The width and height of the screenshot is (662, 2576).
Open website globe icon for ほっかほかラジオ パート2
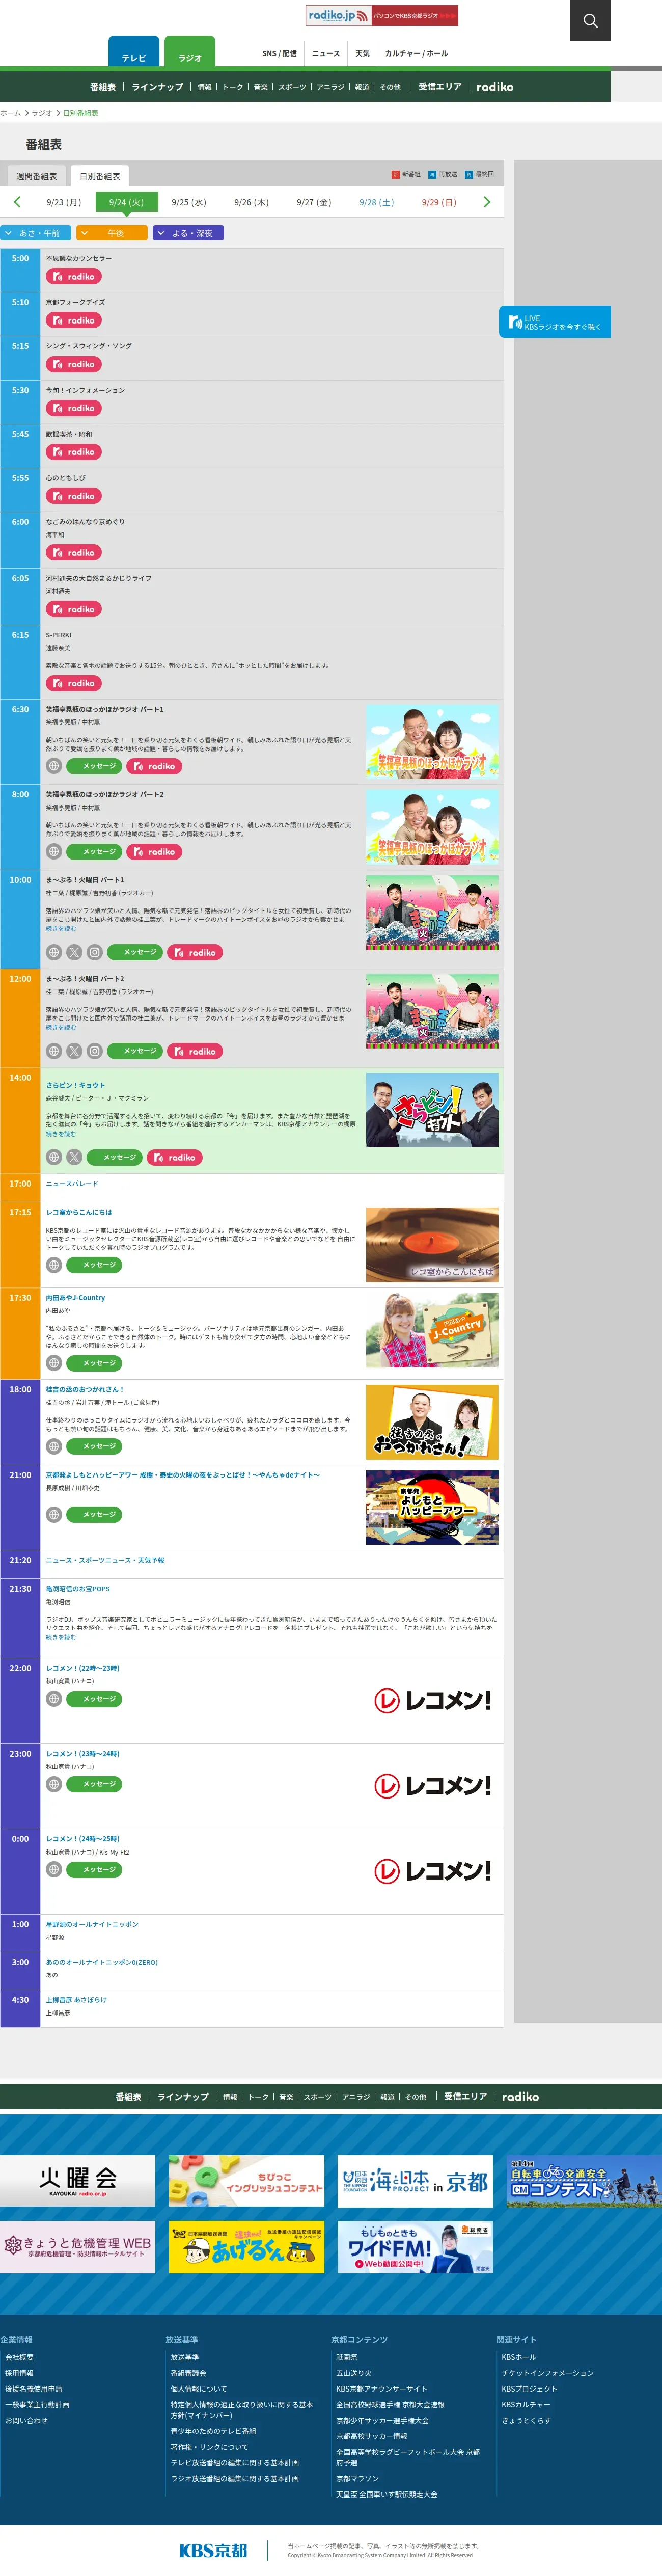pos(54,852)
